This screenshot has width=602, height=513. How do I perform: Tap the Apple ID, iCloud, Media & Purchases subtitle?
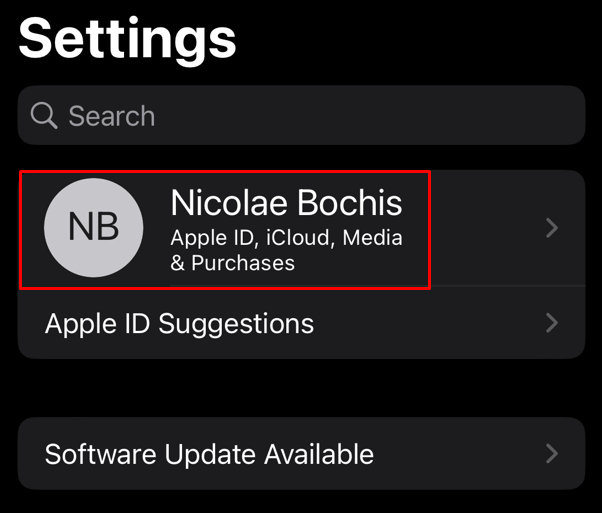(x=286, y=250)
